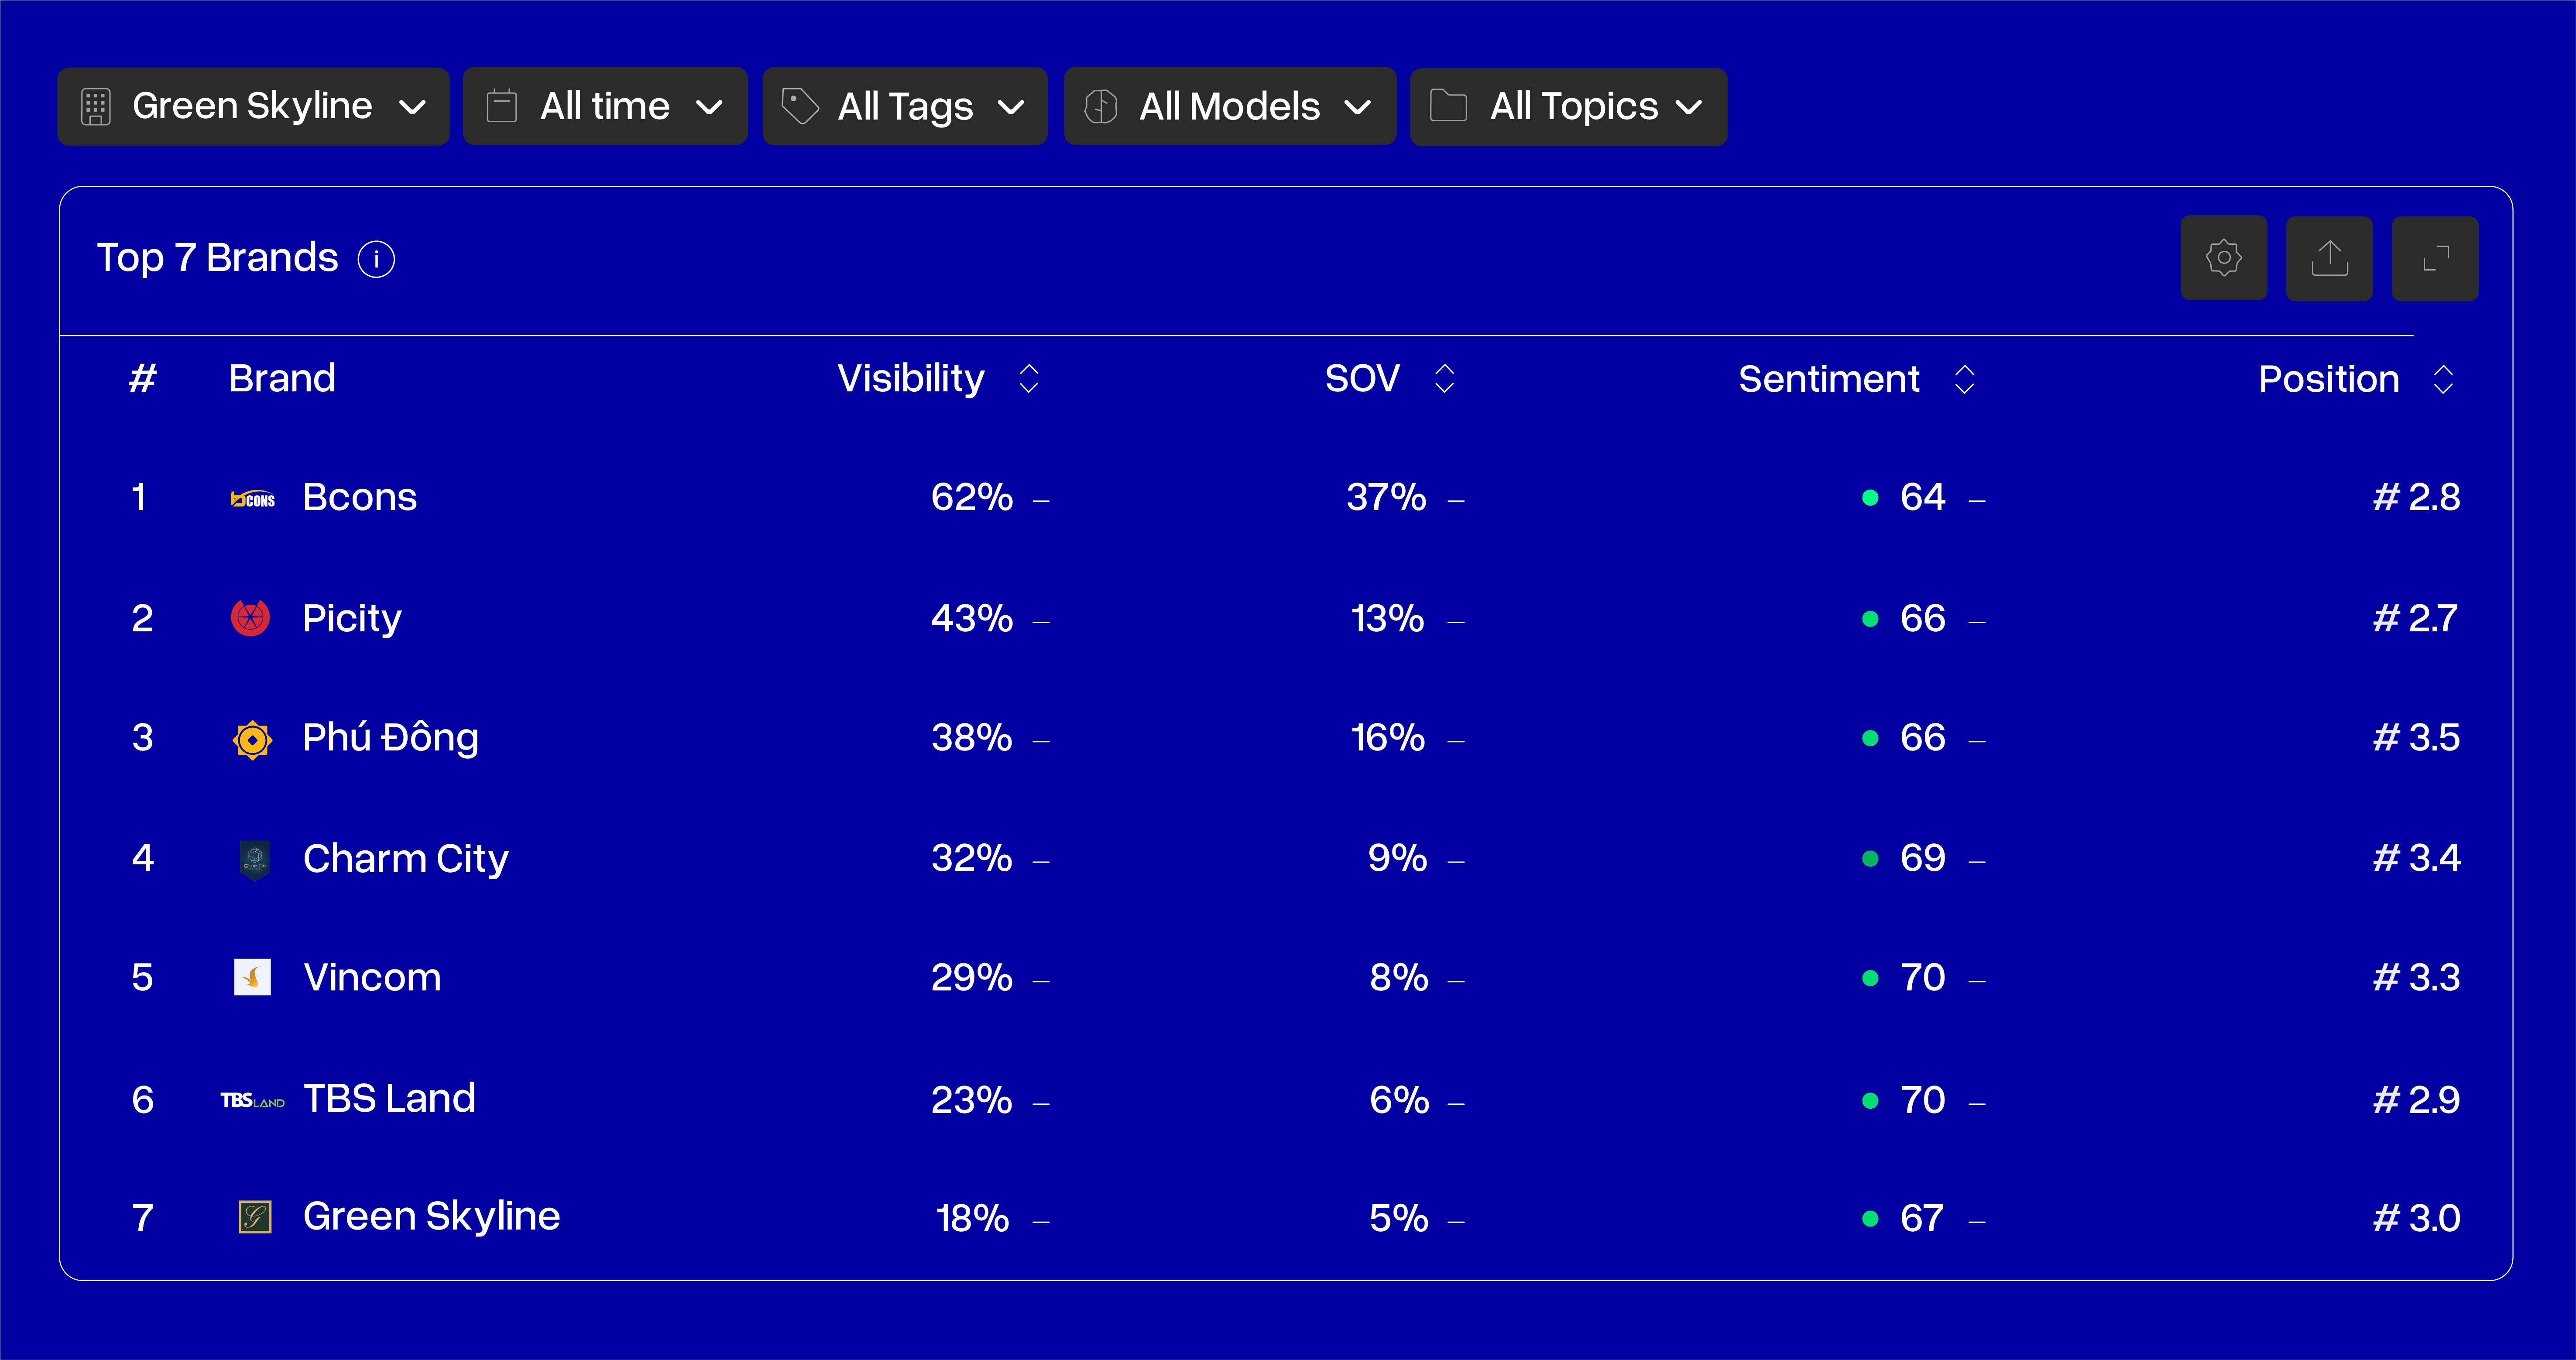2576x1360 pixels.
Task: Click the info icon beside Top 7 Brands
Action: [x=376, y=259]
